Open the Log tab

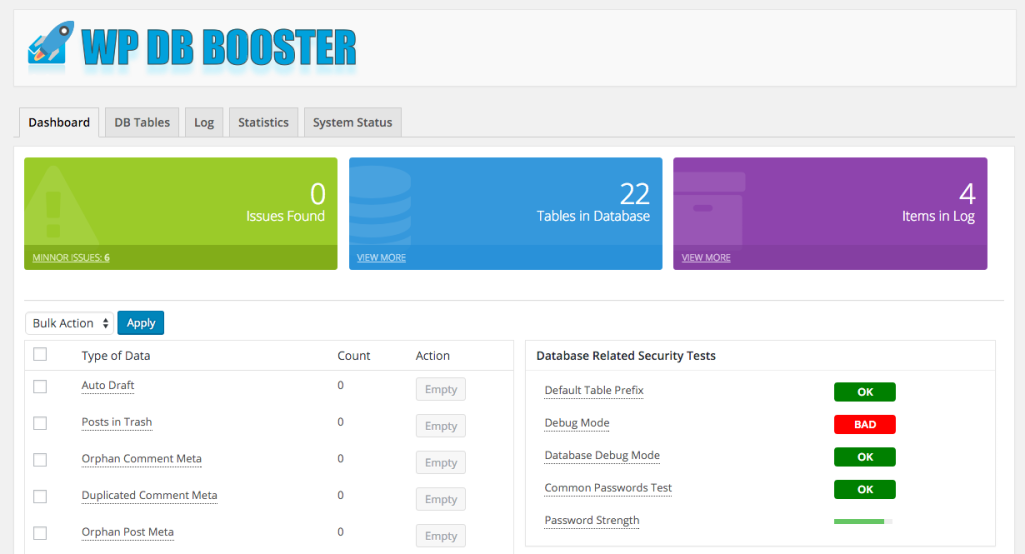point(204,122)
